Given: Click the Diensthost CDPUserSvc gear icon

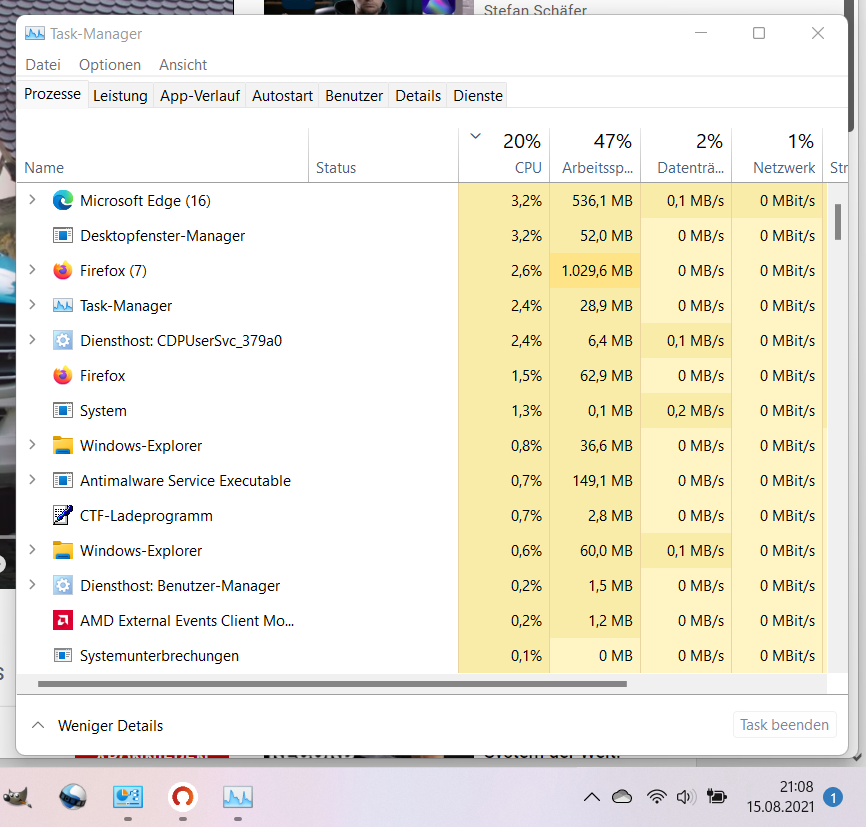Looking at the screenshot, I should pyautogui.click(x=62, y=340).
